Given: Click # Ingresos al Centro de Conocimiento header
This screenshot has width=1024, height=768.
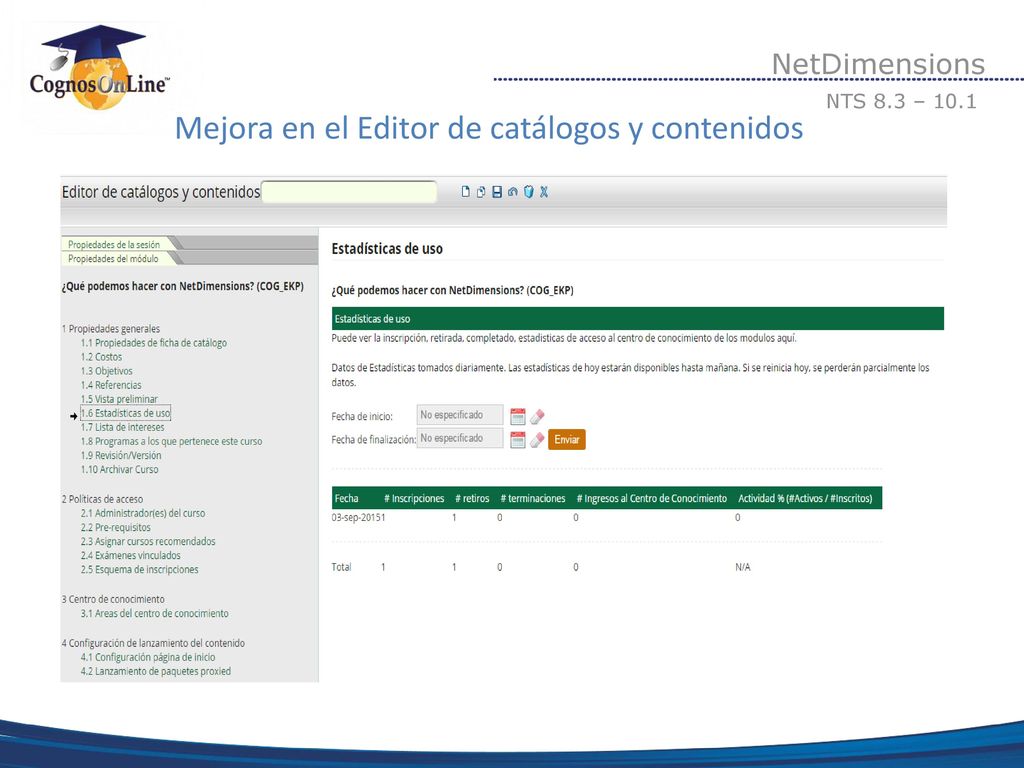Looking at the screenshot, I should point(652,498).
